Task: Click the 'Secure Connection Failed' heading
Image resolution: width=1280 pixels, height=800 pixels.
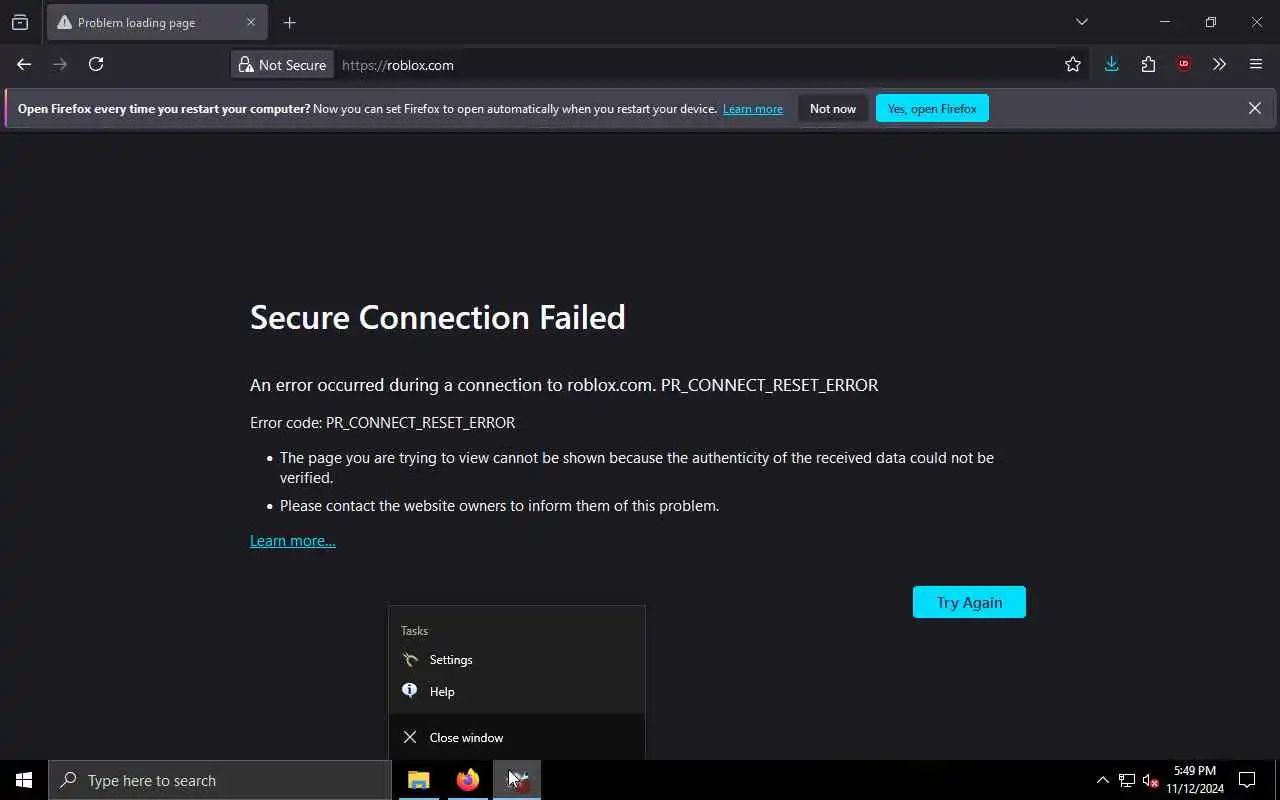Action: [x=438, y=317]
